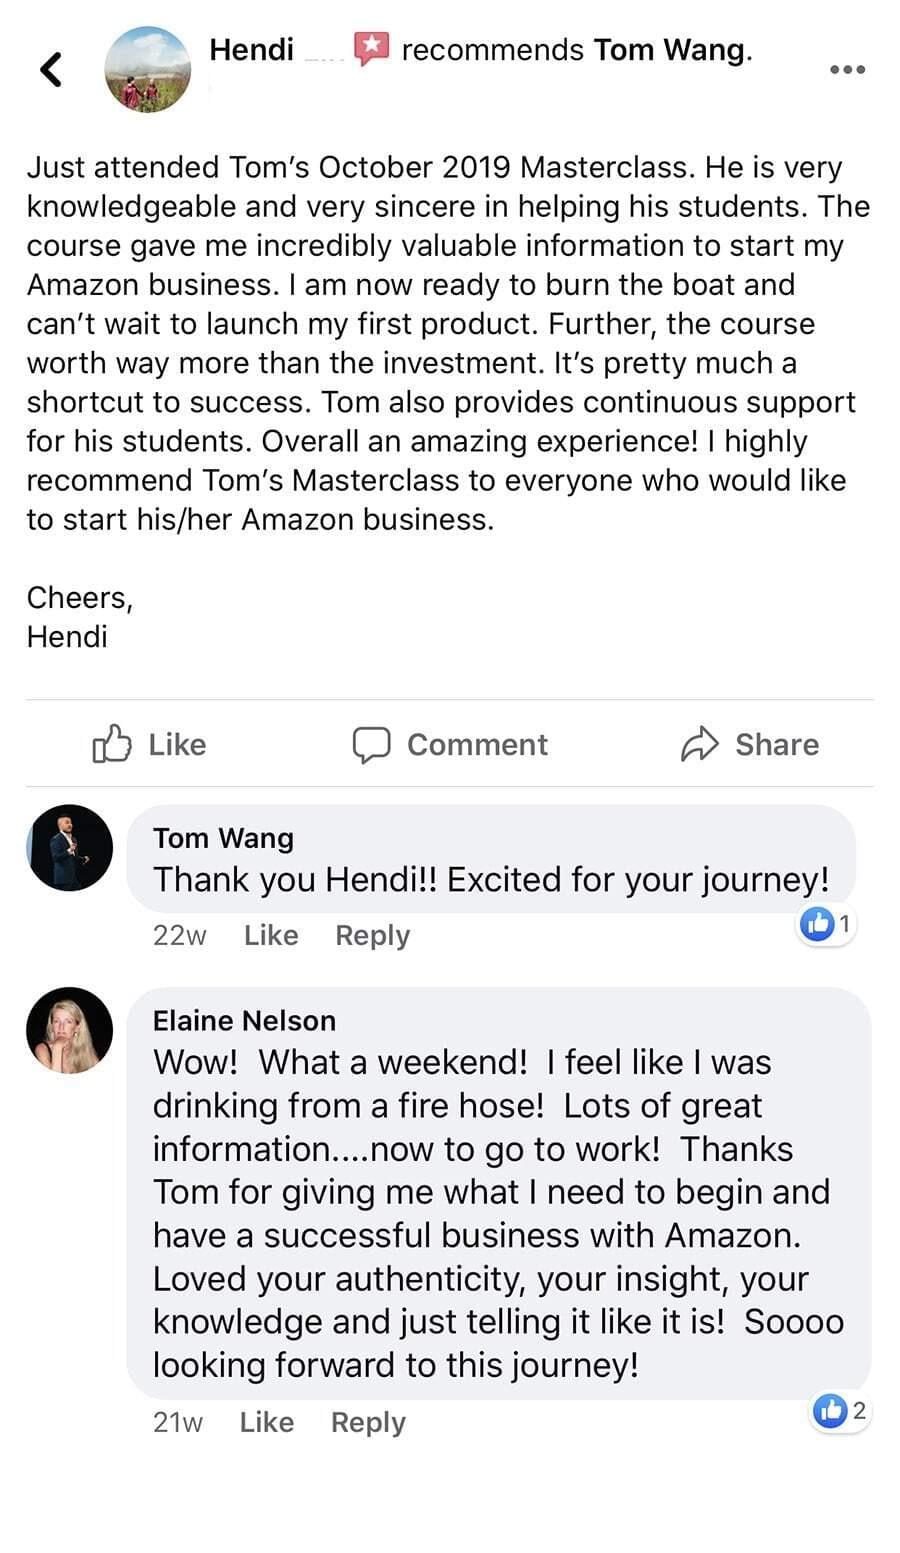Like Tom Wang's thank-you comment
Image resolution: width=900 pixels, height=1553 pixels.
click(271, 935)
